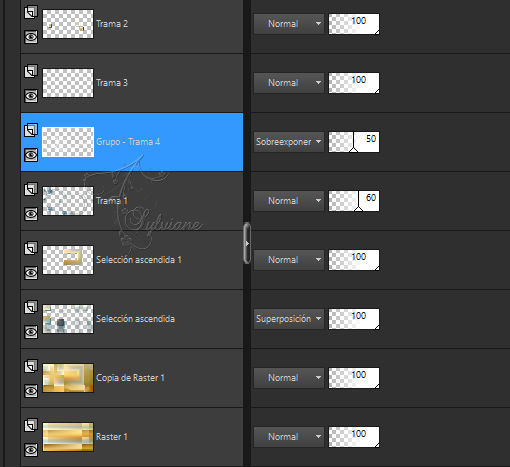Open Superposición blend mode dropdown
Viewport: 510px width, 467px height.
point(289,319)
